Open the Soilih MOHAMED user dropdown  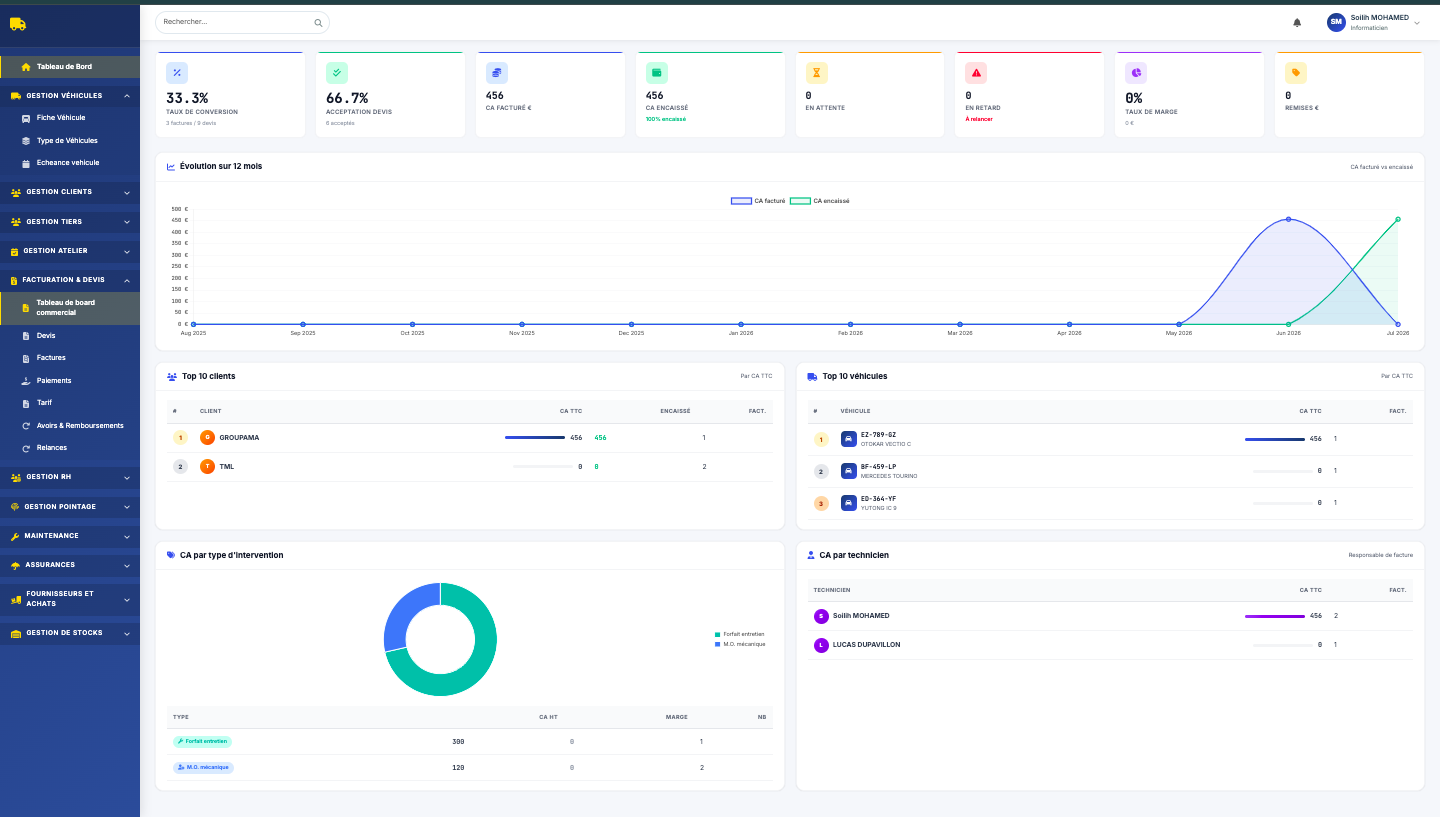[1373, 22]
